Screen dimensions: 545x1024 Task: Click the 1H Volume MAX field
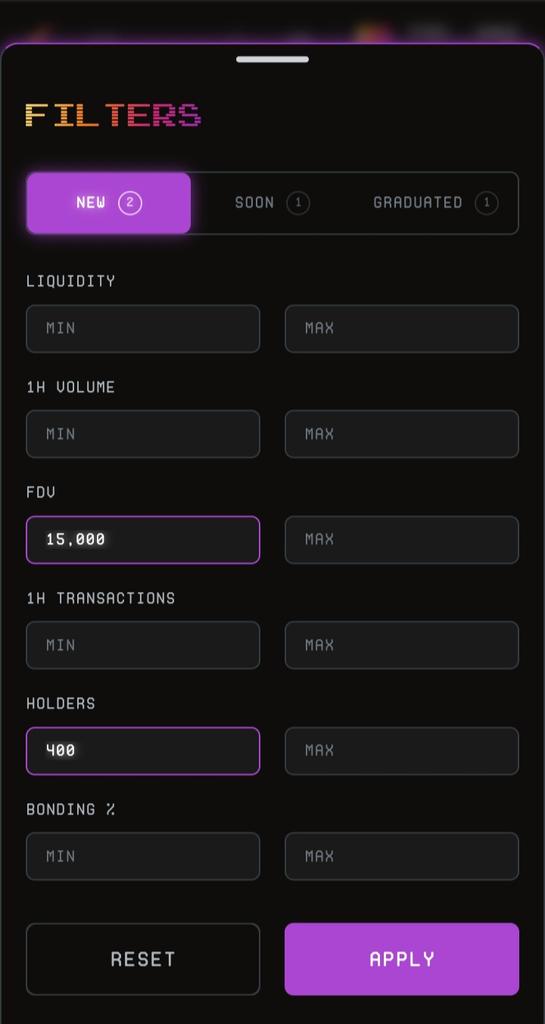(402, 434)
